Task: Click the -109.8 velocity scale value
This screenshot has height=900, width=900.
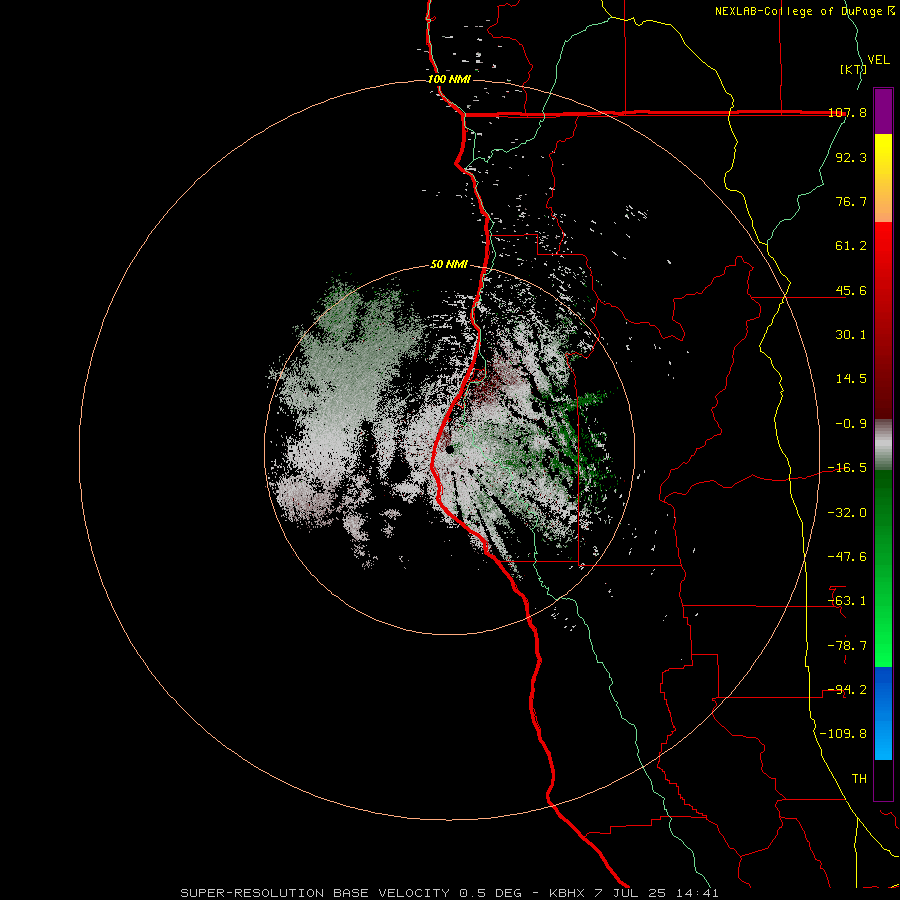Action: click(x=843, y=734)
